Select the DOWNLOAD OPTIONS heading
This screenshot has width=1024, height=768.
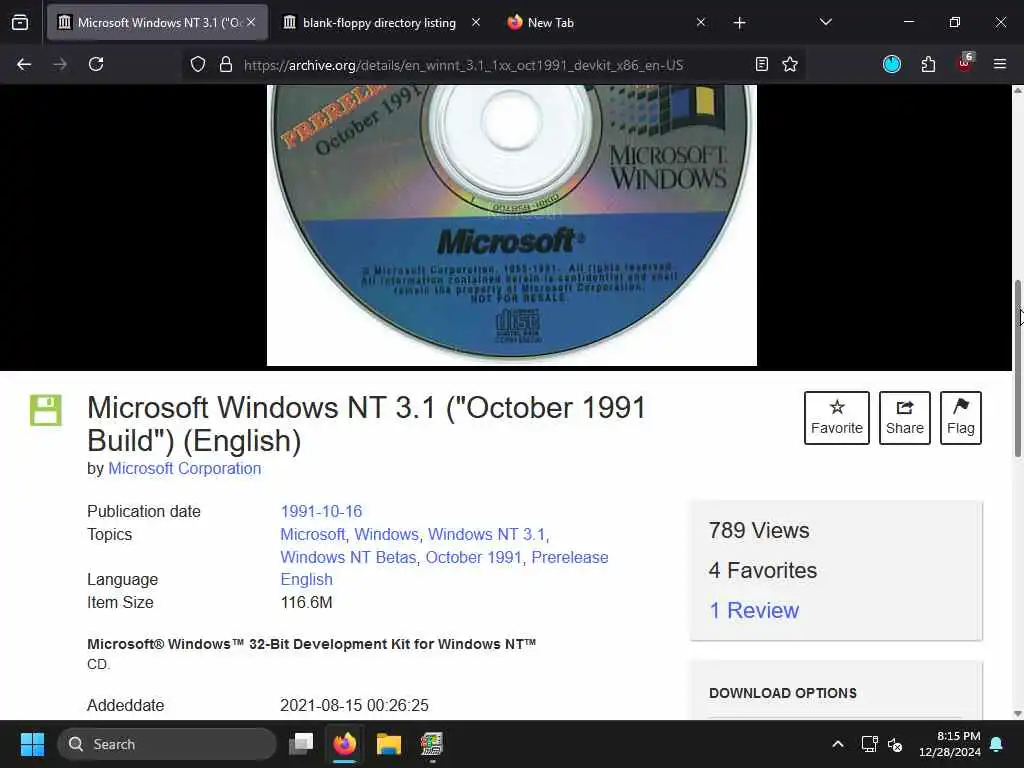tap(783, 693)
